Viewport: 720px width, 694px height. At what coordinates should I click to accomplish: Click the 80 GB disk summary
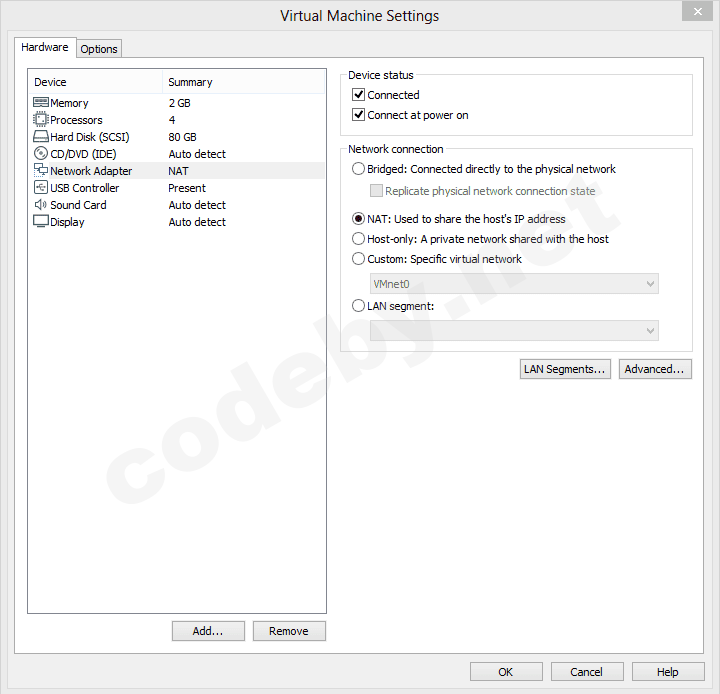182,137
